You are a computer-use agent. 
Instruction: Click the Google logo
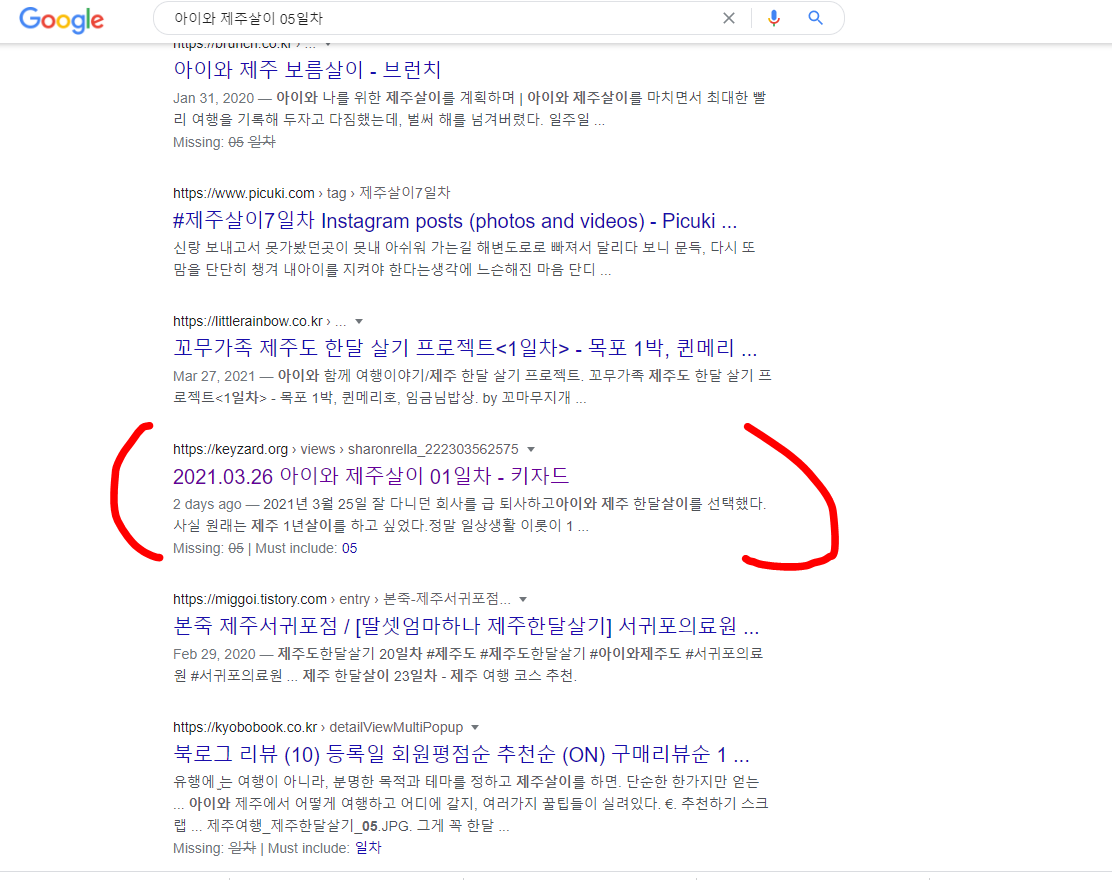[62, 20]
